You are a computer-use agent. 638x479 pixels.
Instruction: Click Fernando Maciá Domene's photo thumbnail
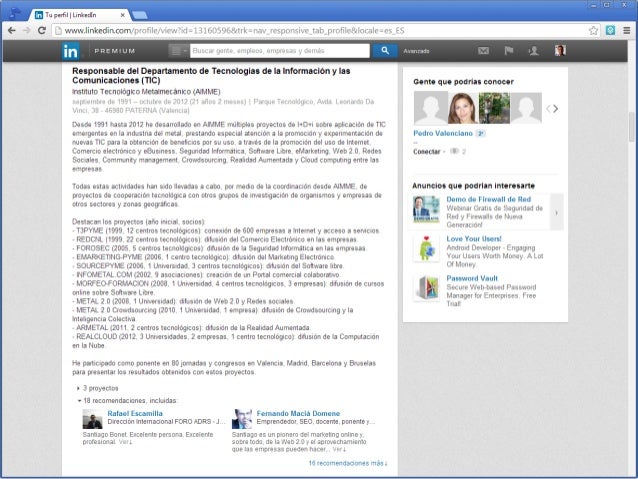click(x=242, y=419)
